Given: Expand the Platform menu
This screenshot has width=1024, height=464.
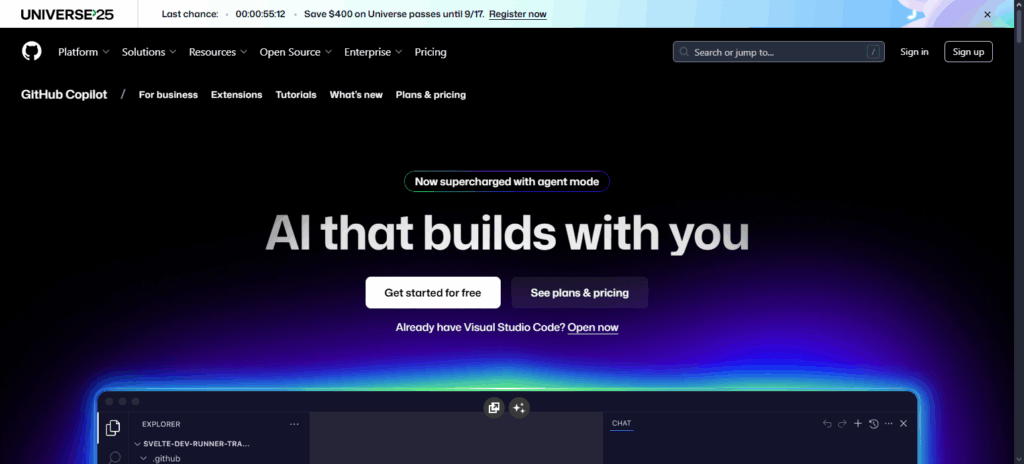Looking at the screenshot, I should pos(84,52).
